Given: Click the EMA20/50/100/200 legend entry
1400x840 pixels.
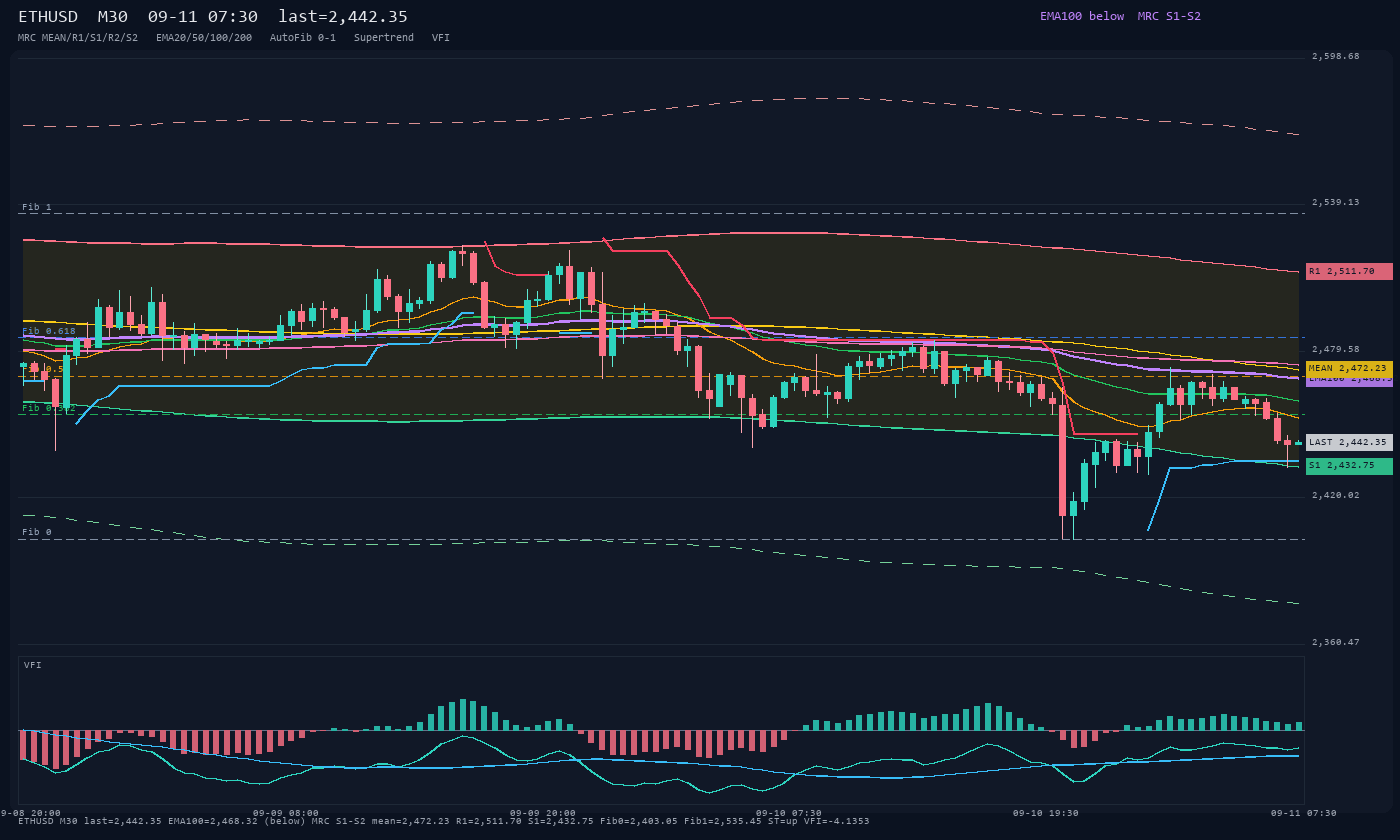Looking at the screenshot, I should pyautogui.click(x=204, y=38).
